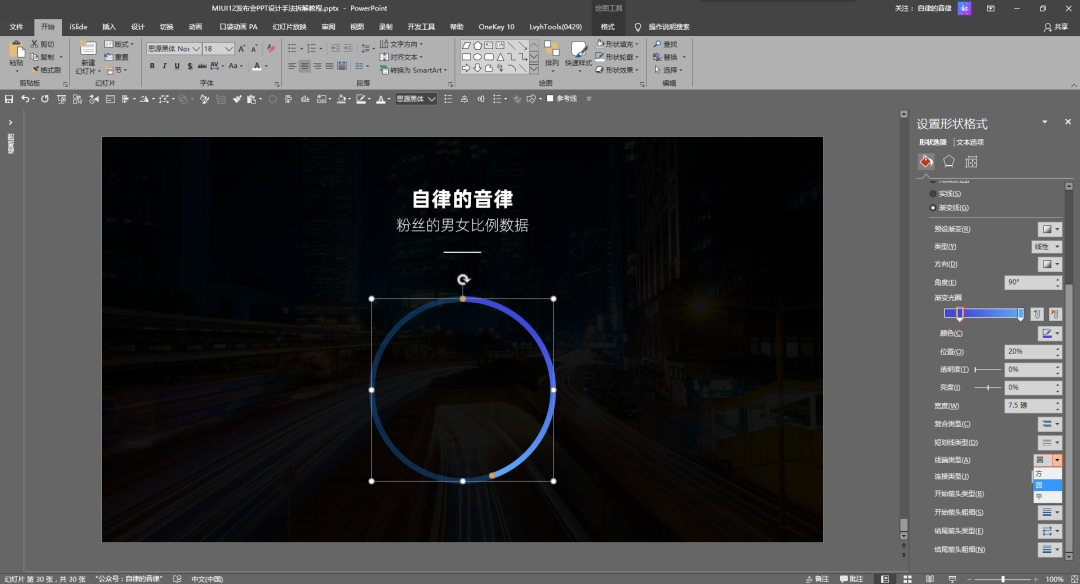
Task: Select the solid line (实线) radio button
Action: pyautogui.click(x=934, y=193)
